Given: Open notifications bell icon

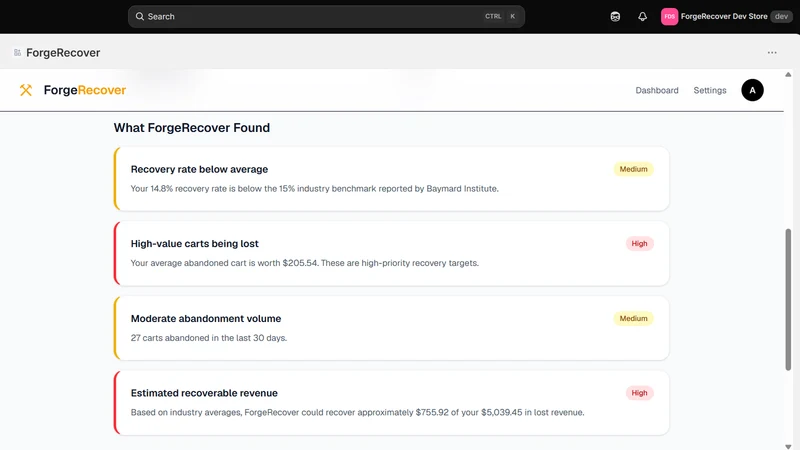Looking at the screenshot, I should (x=642, y=16).
